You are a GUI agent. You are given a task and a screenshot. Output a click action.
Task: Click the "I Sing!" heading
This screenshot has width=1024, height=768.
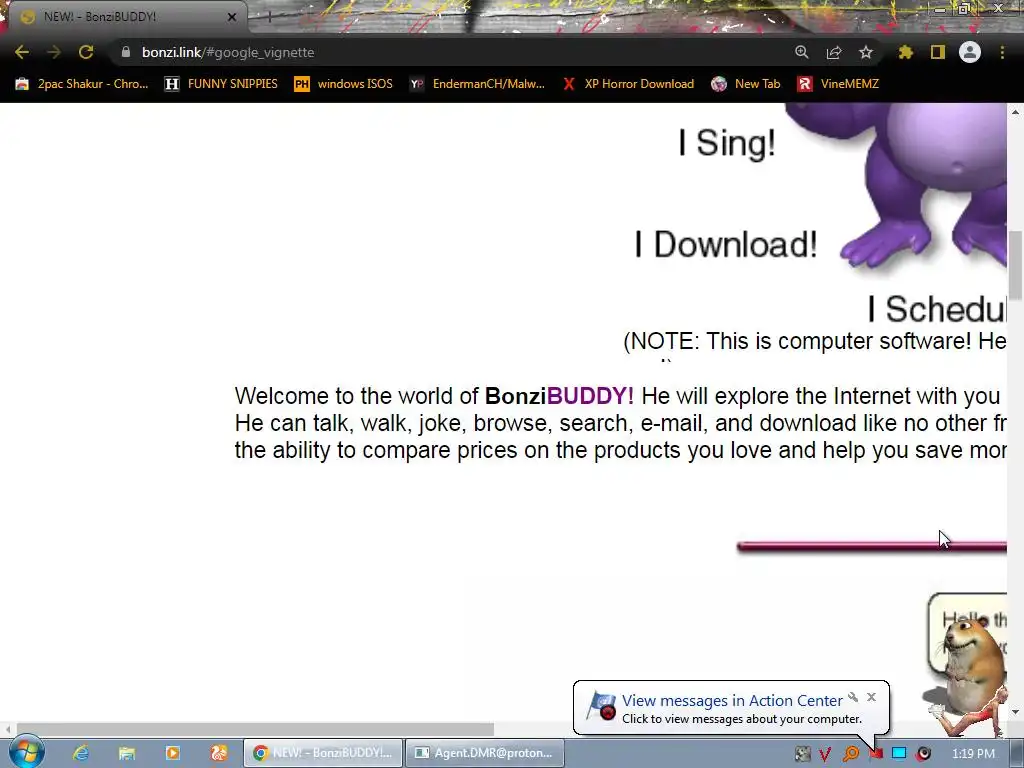(727, 142)
